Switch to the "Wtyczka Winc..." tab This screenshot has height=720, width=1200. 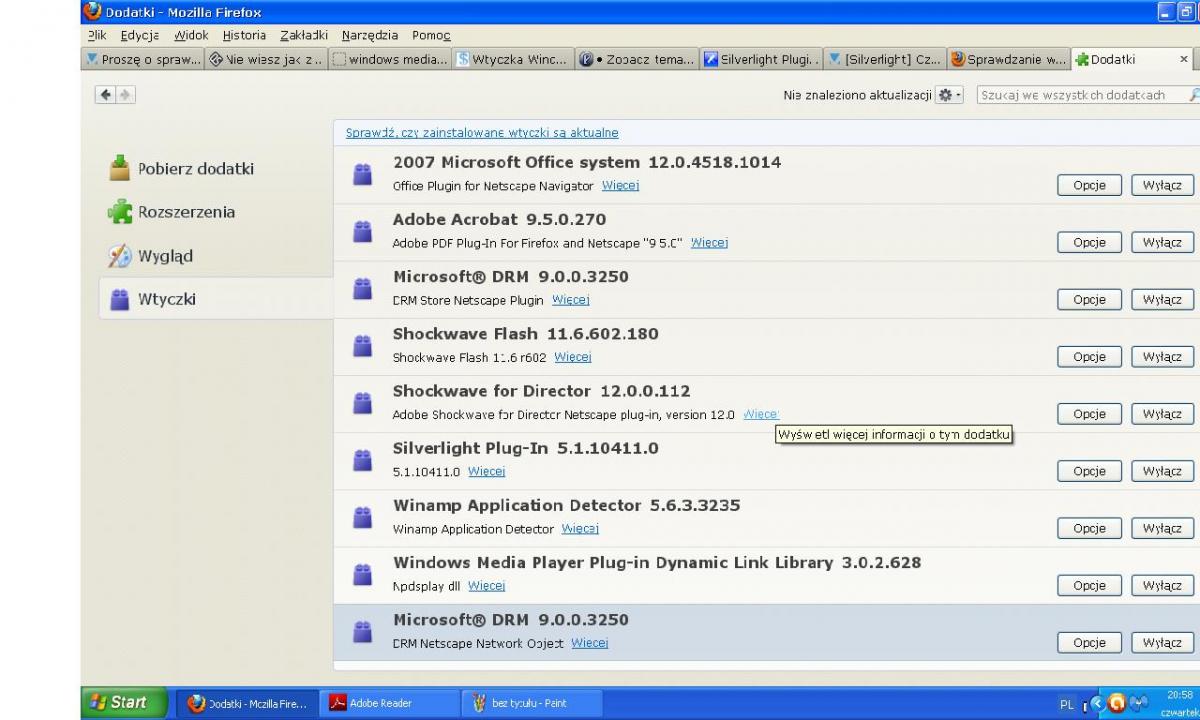[514, 59]
